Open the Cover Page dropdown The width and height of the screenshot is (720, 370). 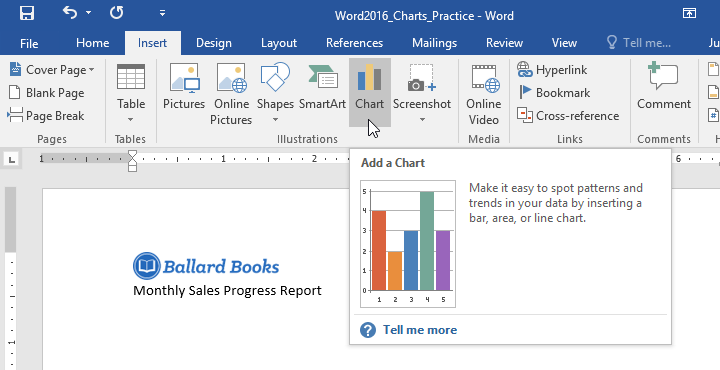[x=52, y=70]
